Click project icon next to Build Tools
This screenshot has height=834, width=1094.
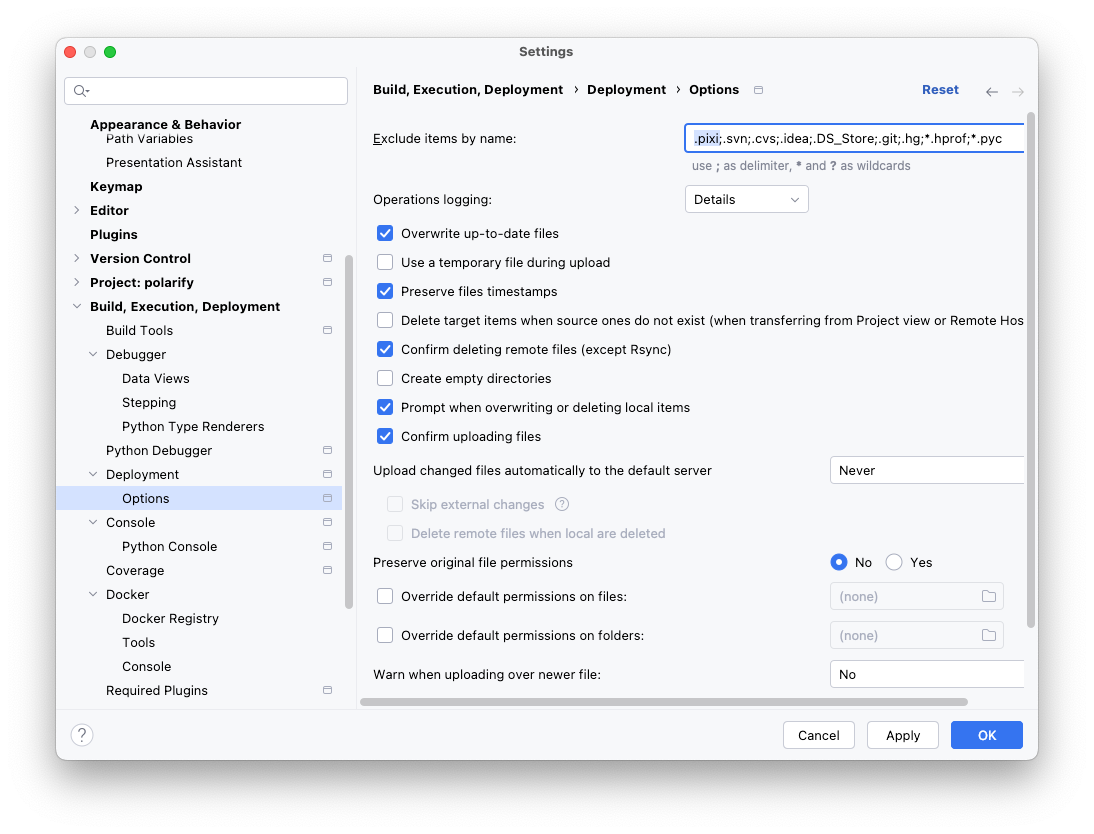point(327,330)
